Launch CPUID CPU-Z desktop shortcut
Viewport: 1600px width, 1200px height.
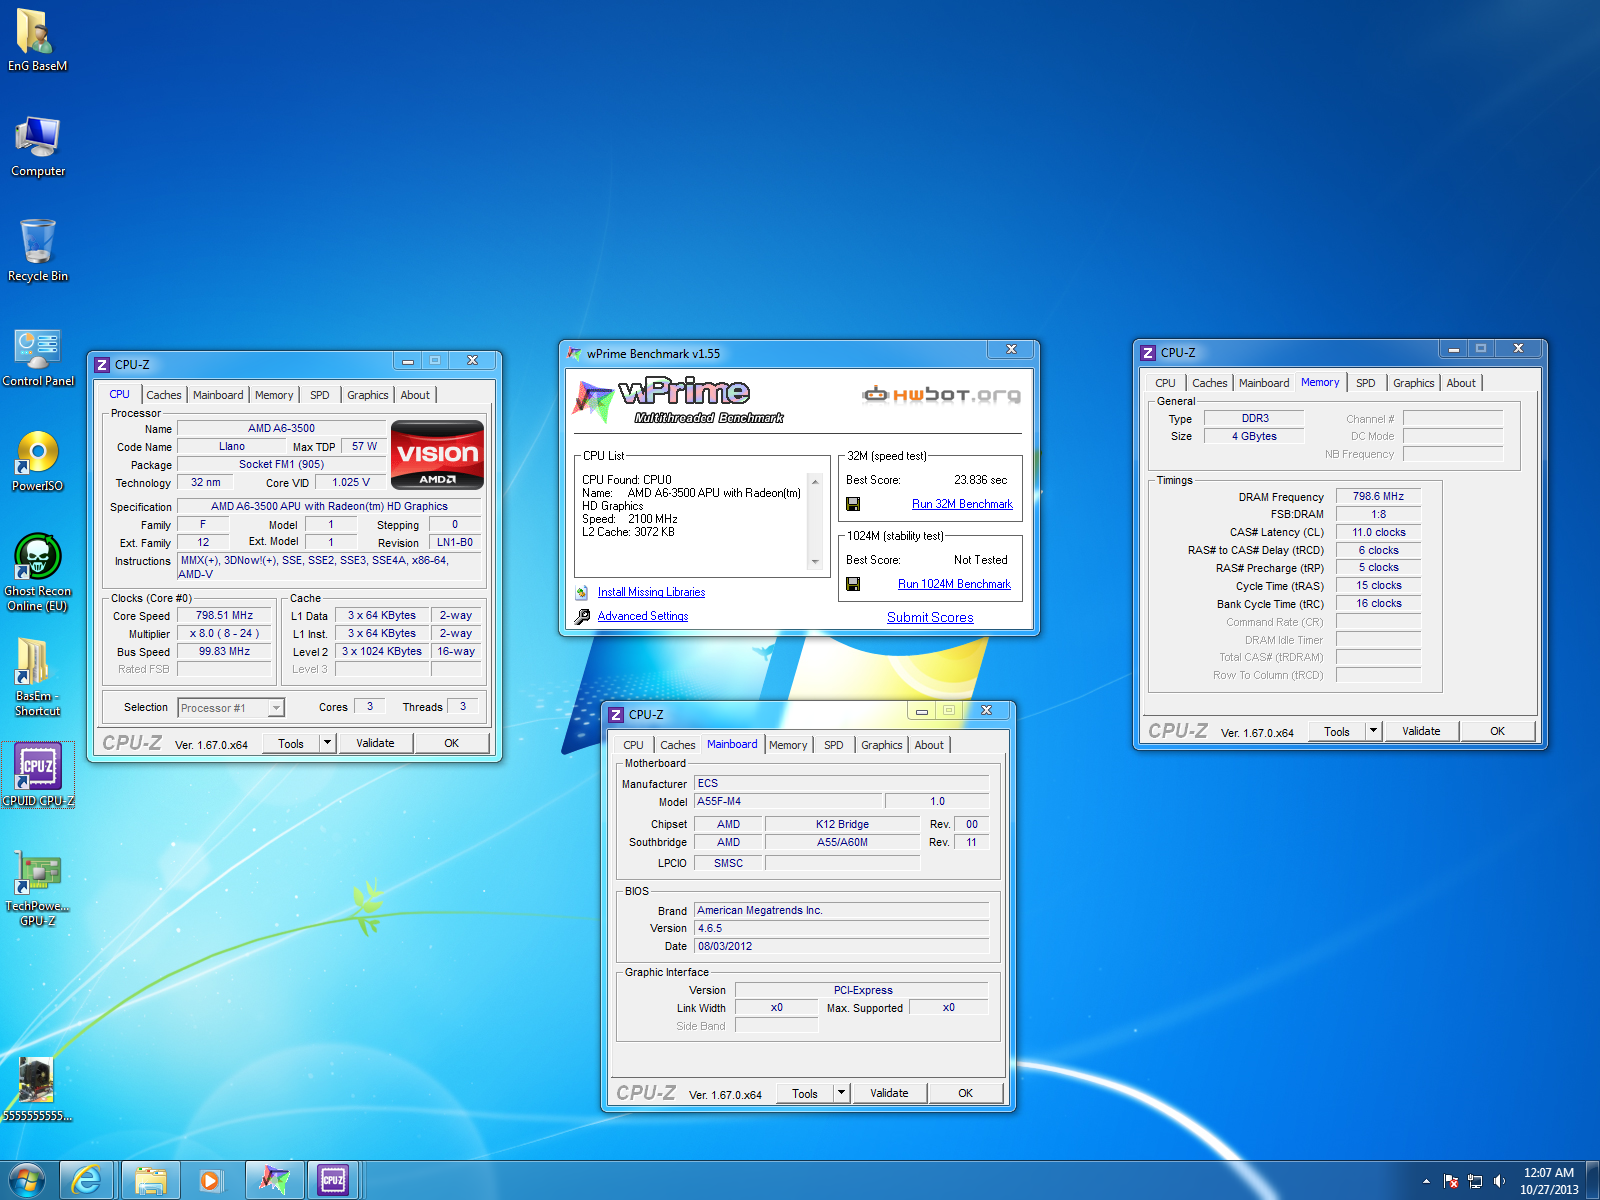point(37,774)
